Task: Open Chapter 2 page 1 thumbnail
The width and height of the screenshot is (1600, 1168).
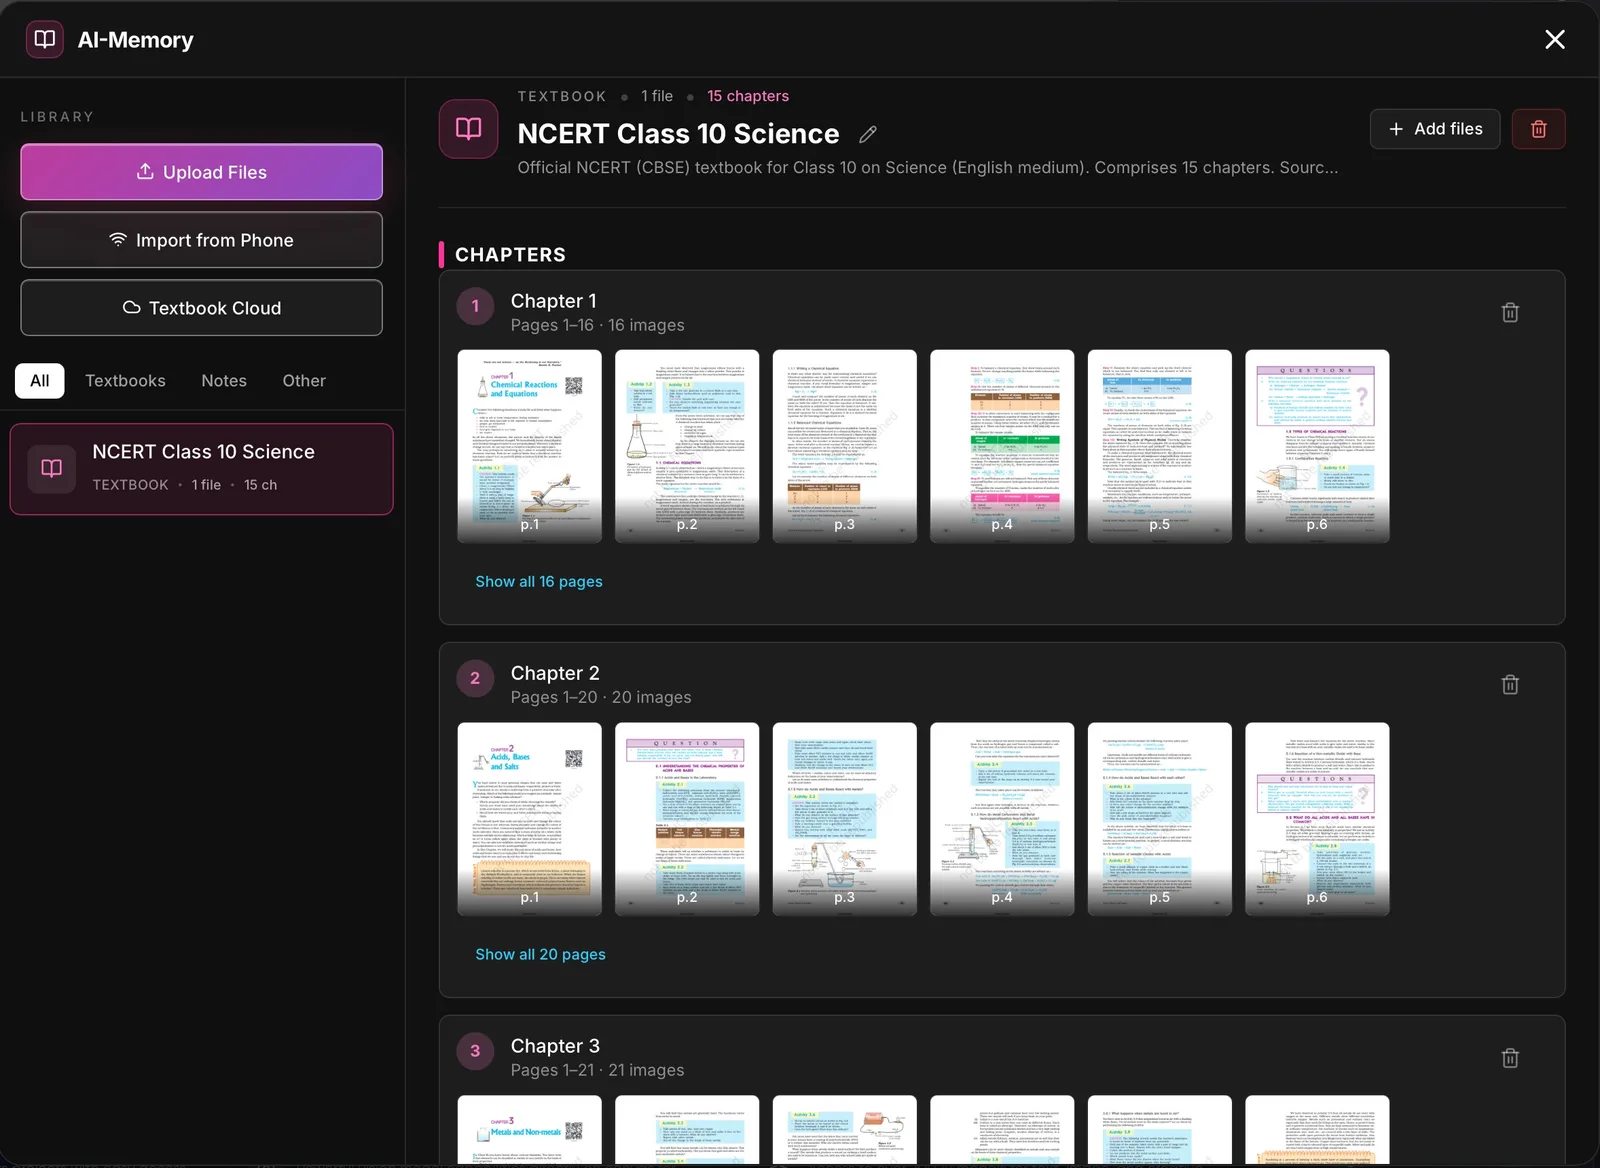Action: click(x=530, y=819)
